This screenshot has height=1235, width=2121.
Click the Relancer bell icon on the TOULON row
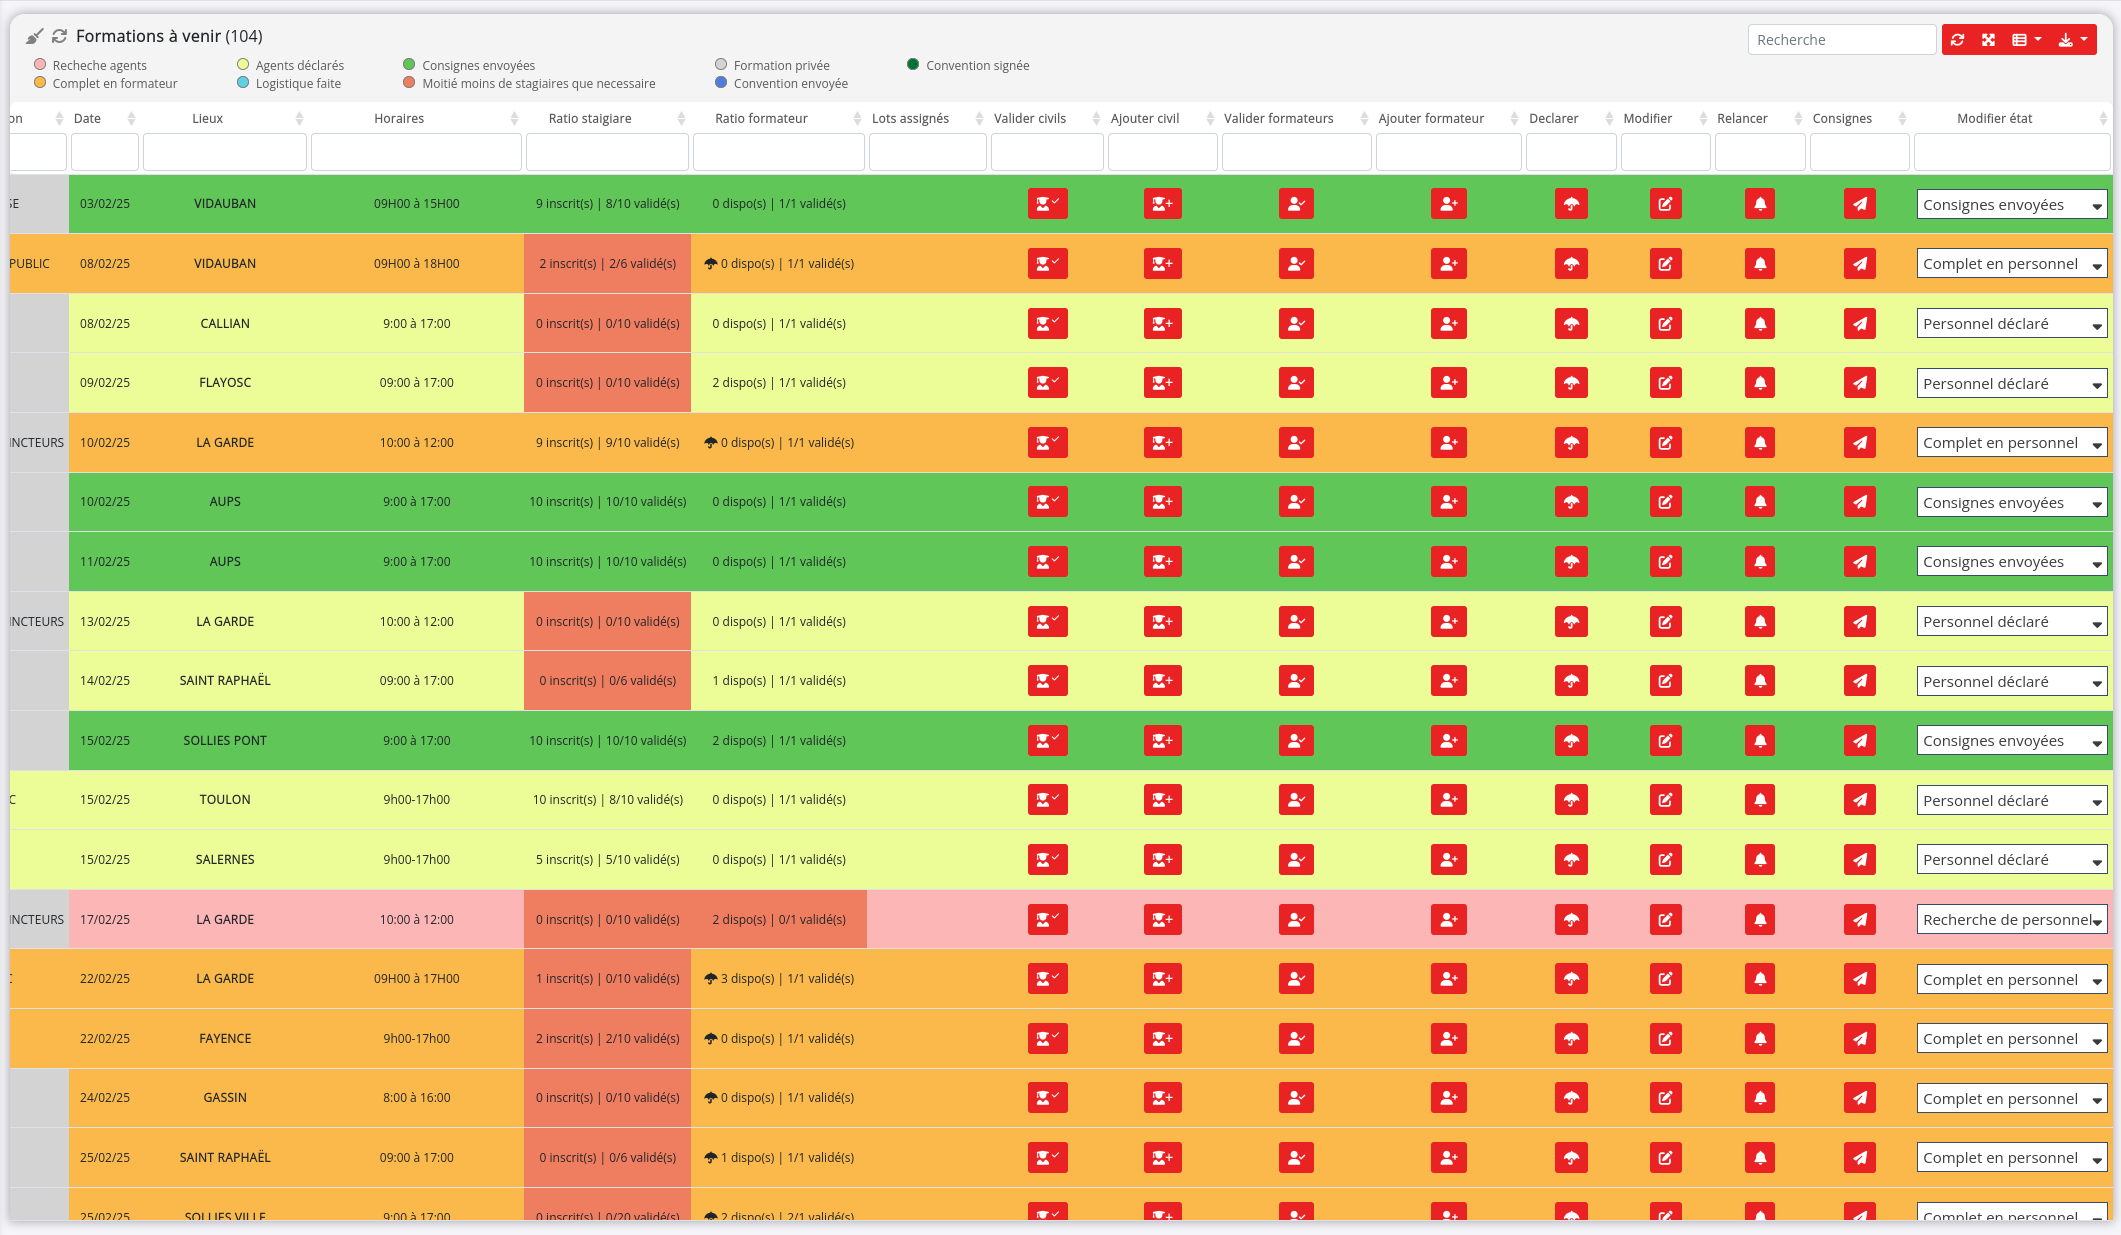tap(1760, 800)
